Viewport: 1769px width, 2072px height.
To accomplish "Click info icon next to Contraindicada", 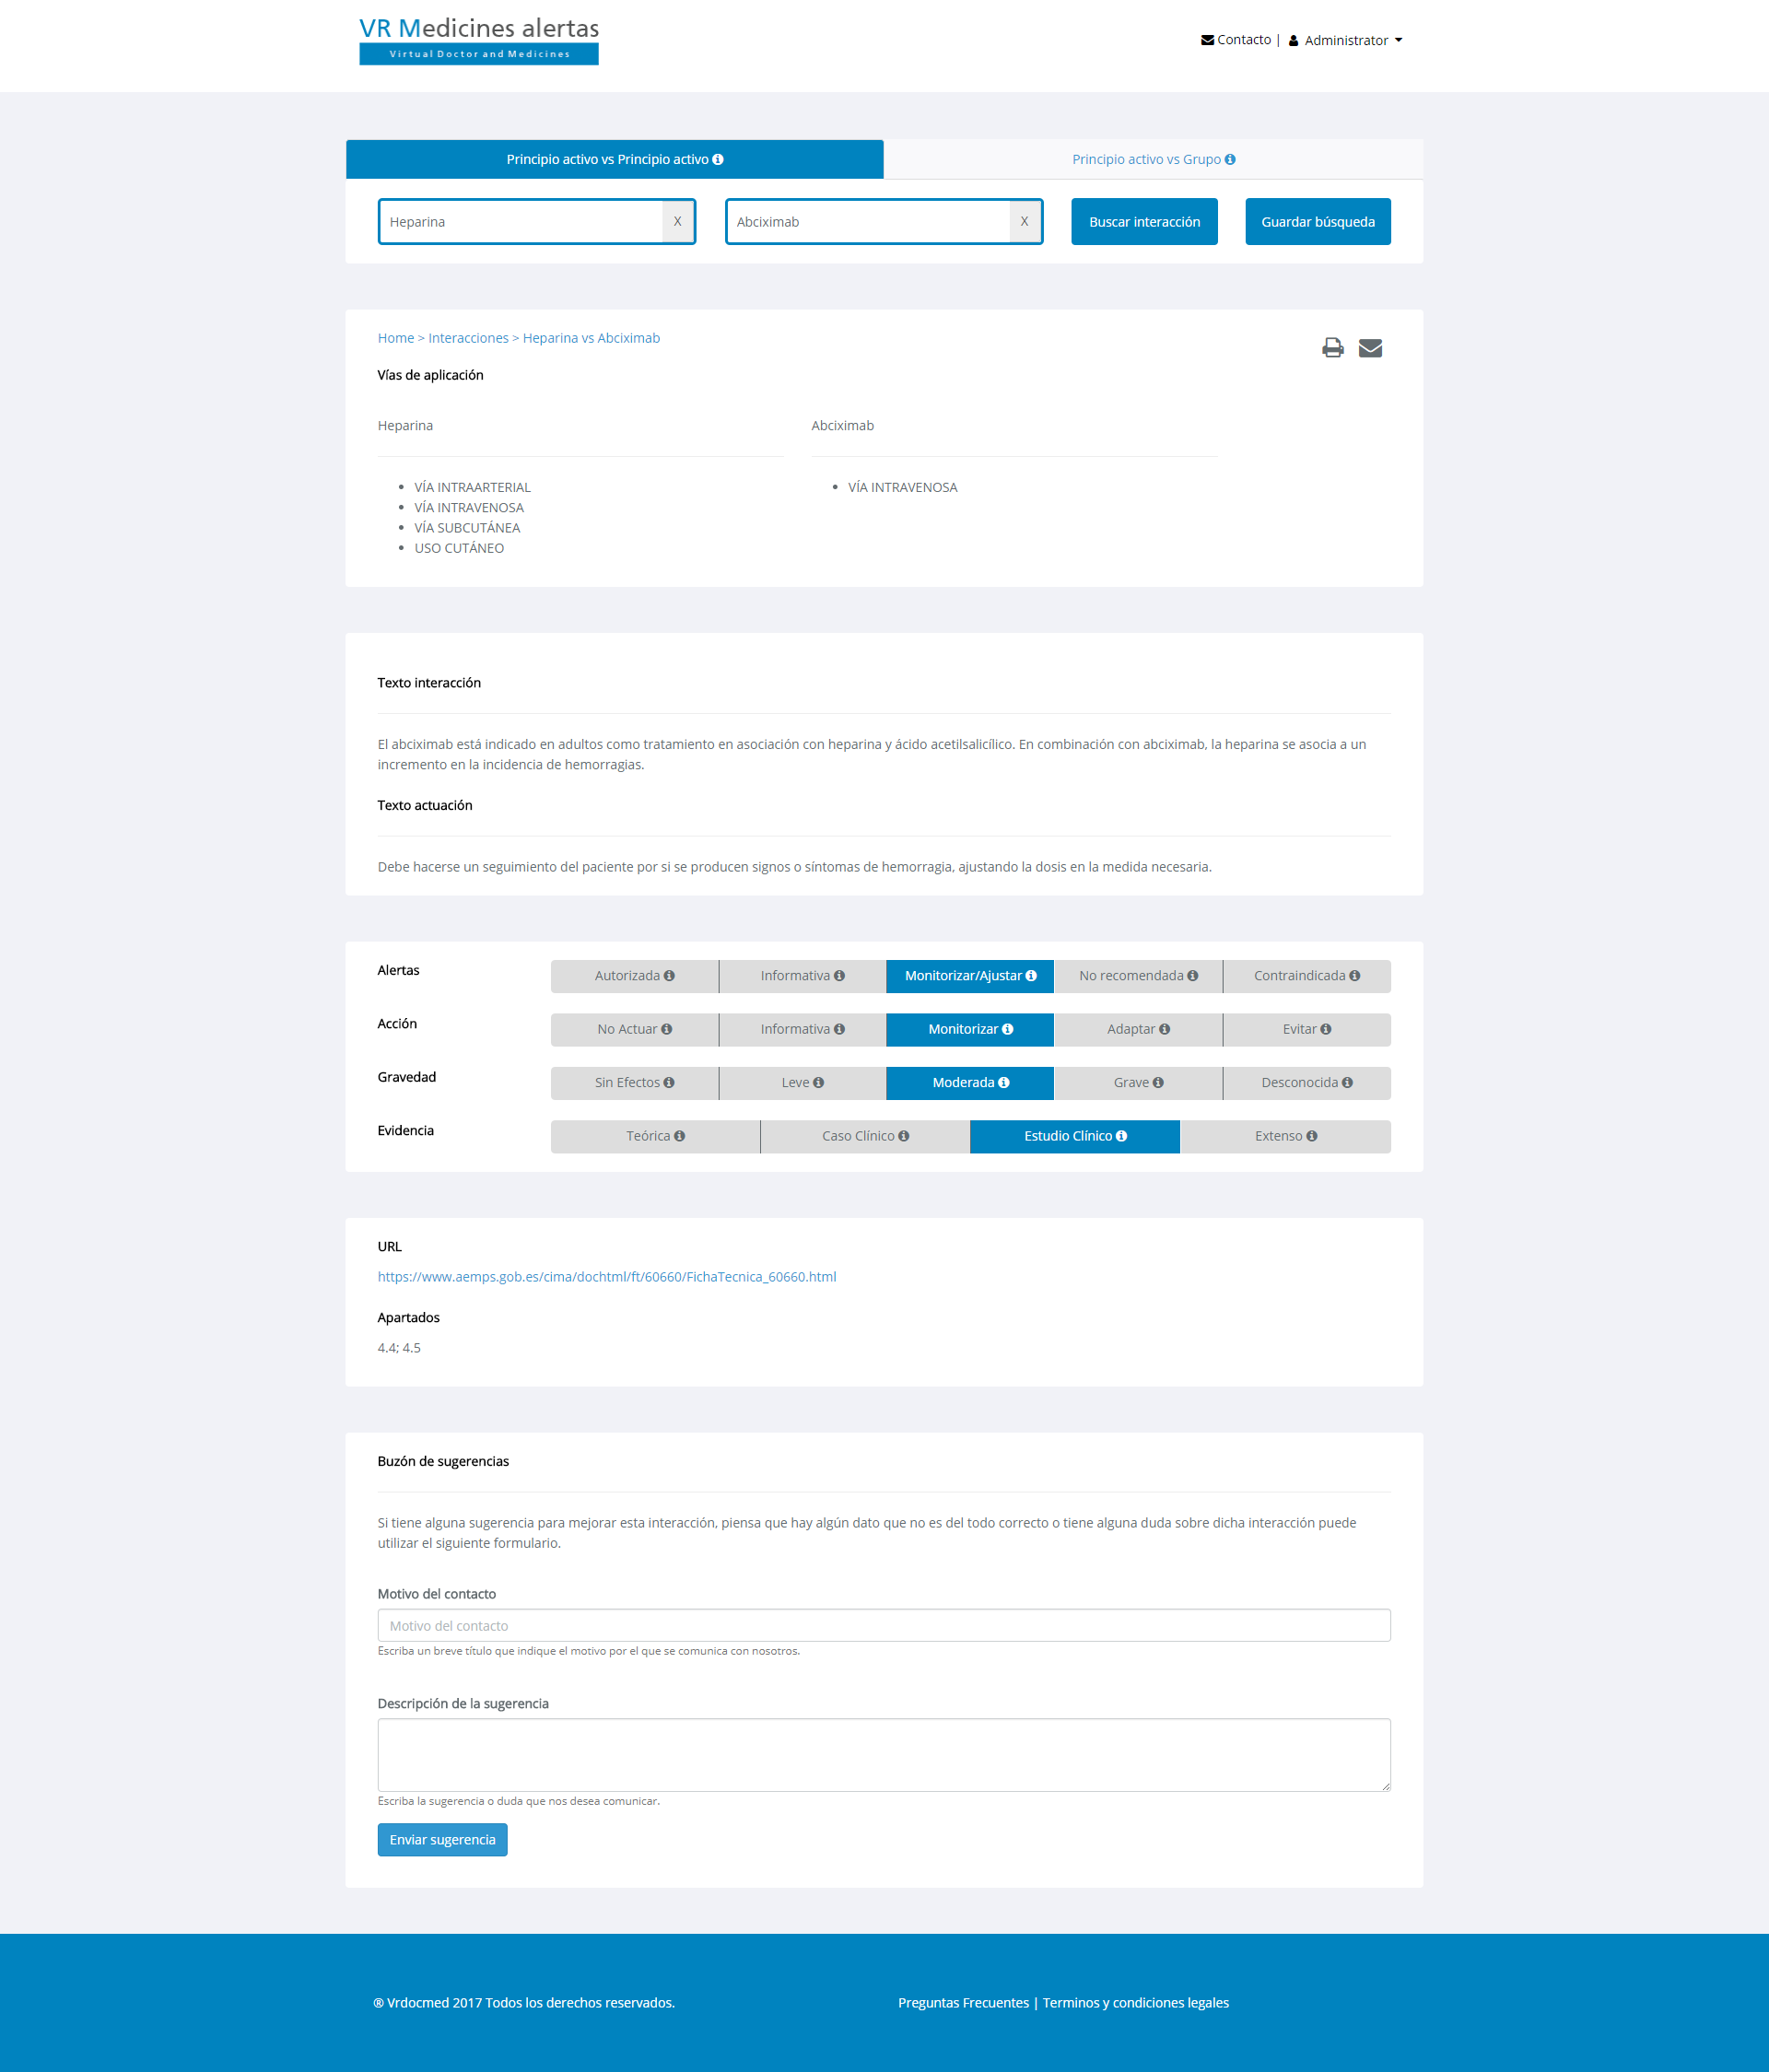I will 1354,976.
